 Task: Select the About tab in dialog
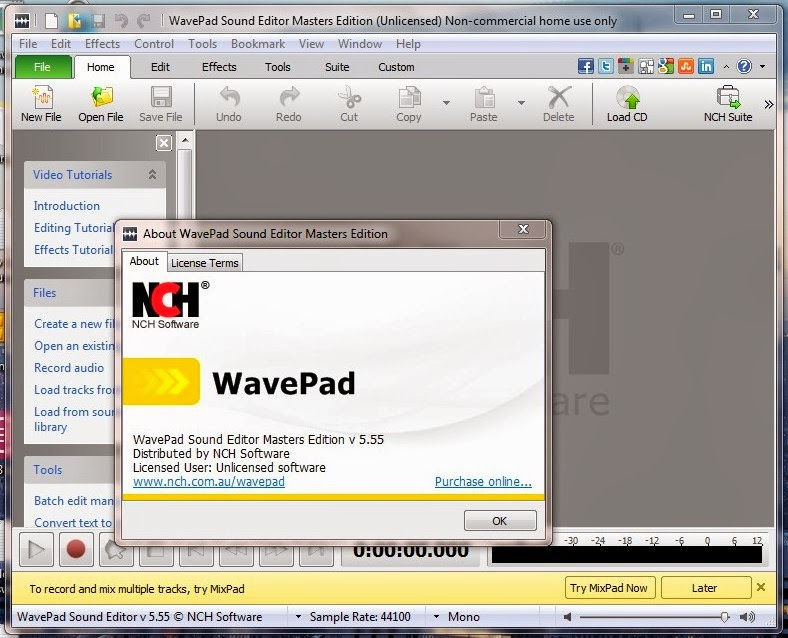pyautogui.click(x=144, y=261)
